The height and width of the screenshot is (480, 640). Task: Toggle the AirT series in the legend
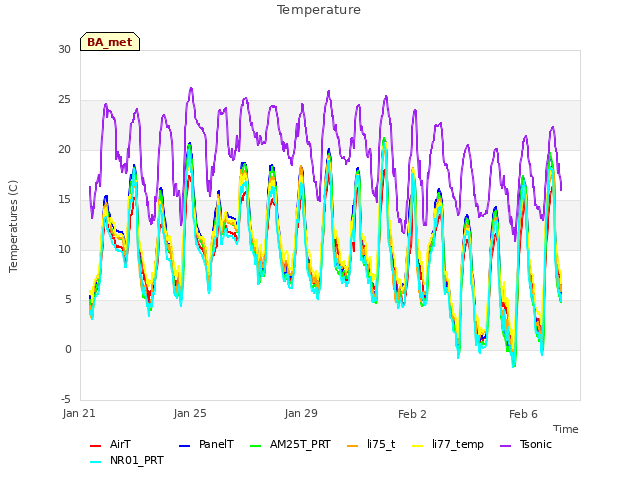coord(110,444)
